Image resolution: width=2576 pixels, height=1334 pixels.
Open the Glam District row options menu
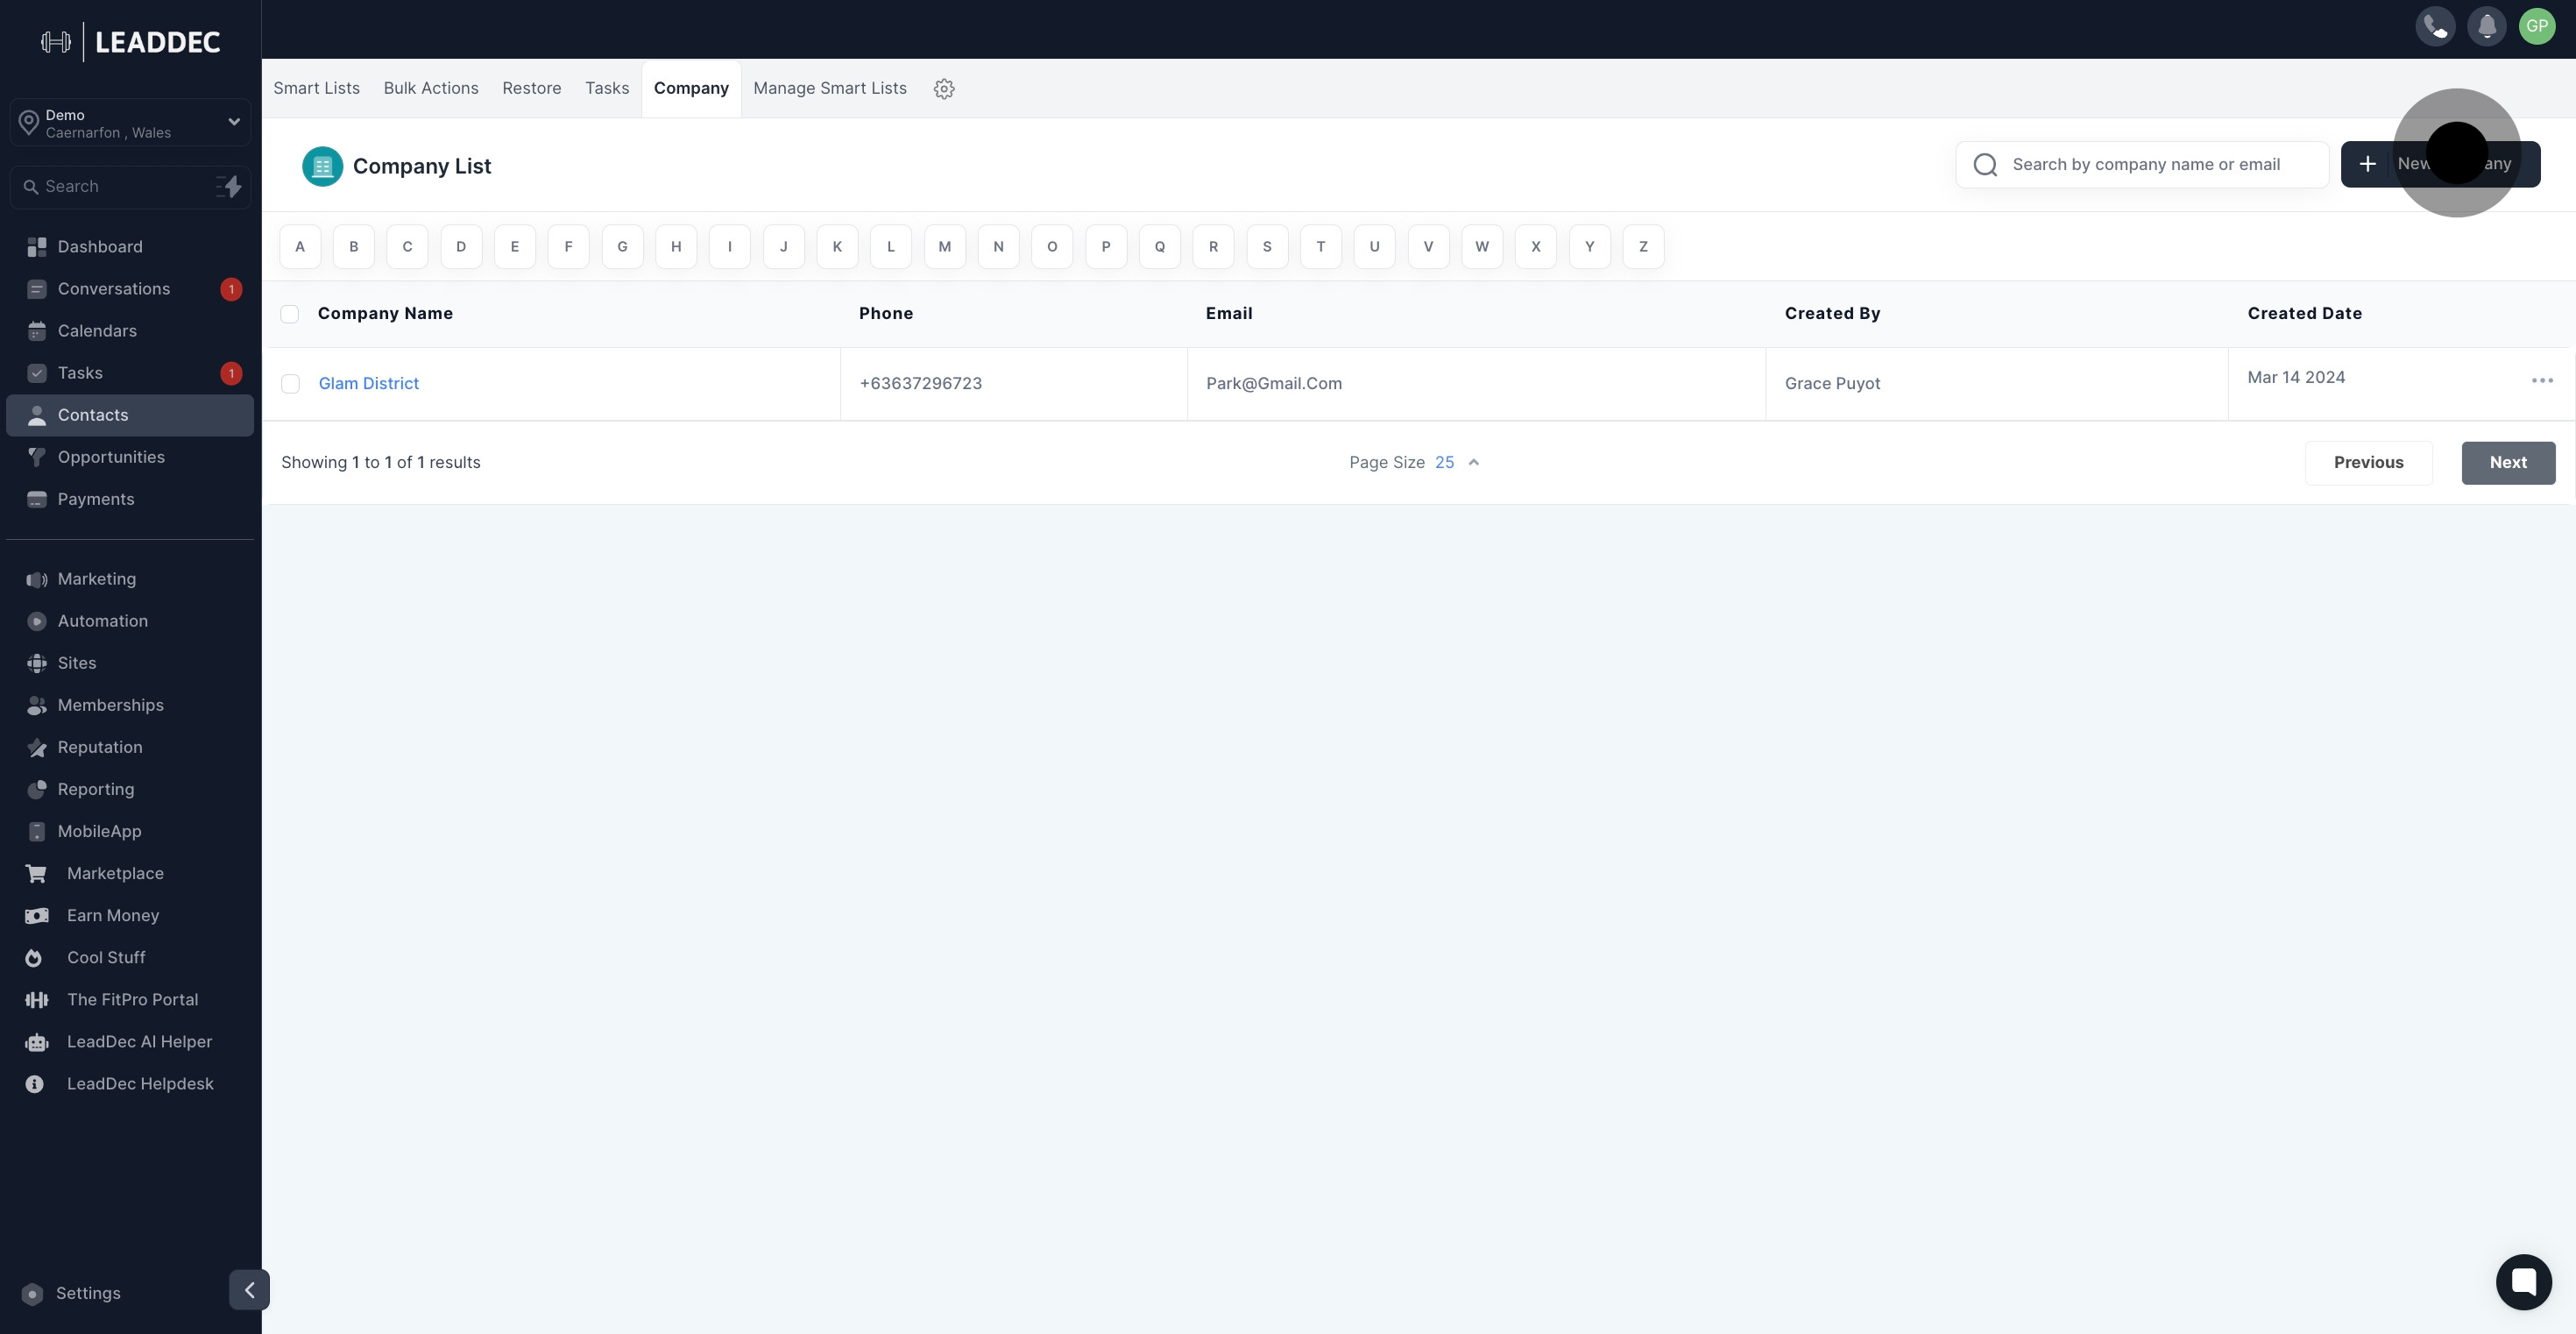(2542, 380)
